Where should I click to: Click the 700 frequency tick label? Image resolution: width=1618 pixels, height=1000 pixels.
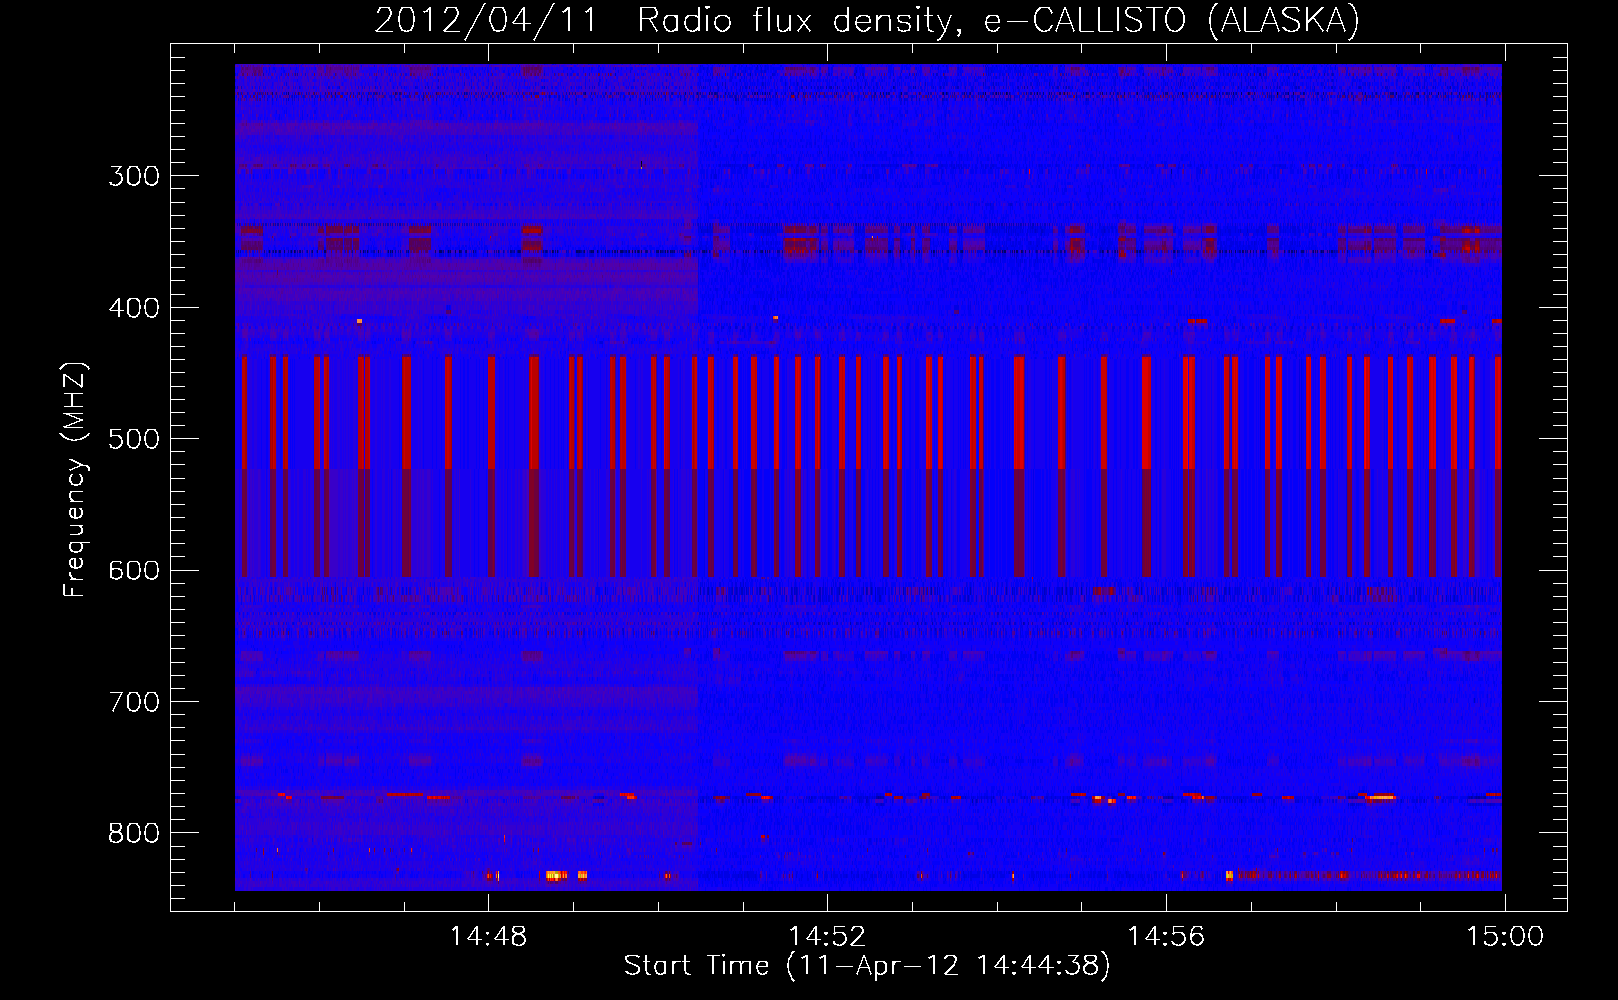(134, 702)
